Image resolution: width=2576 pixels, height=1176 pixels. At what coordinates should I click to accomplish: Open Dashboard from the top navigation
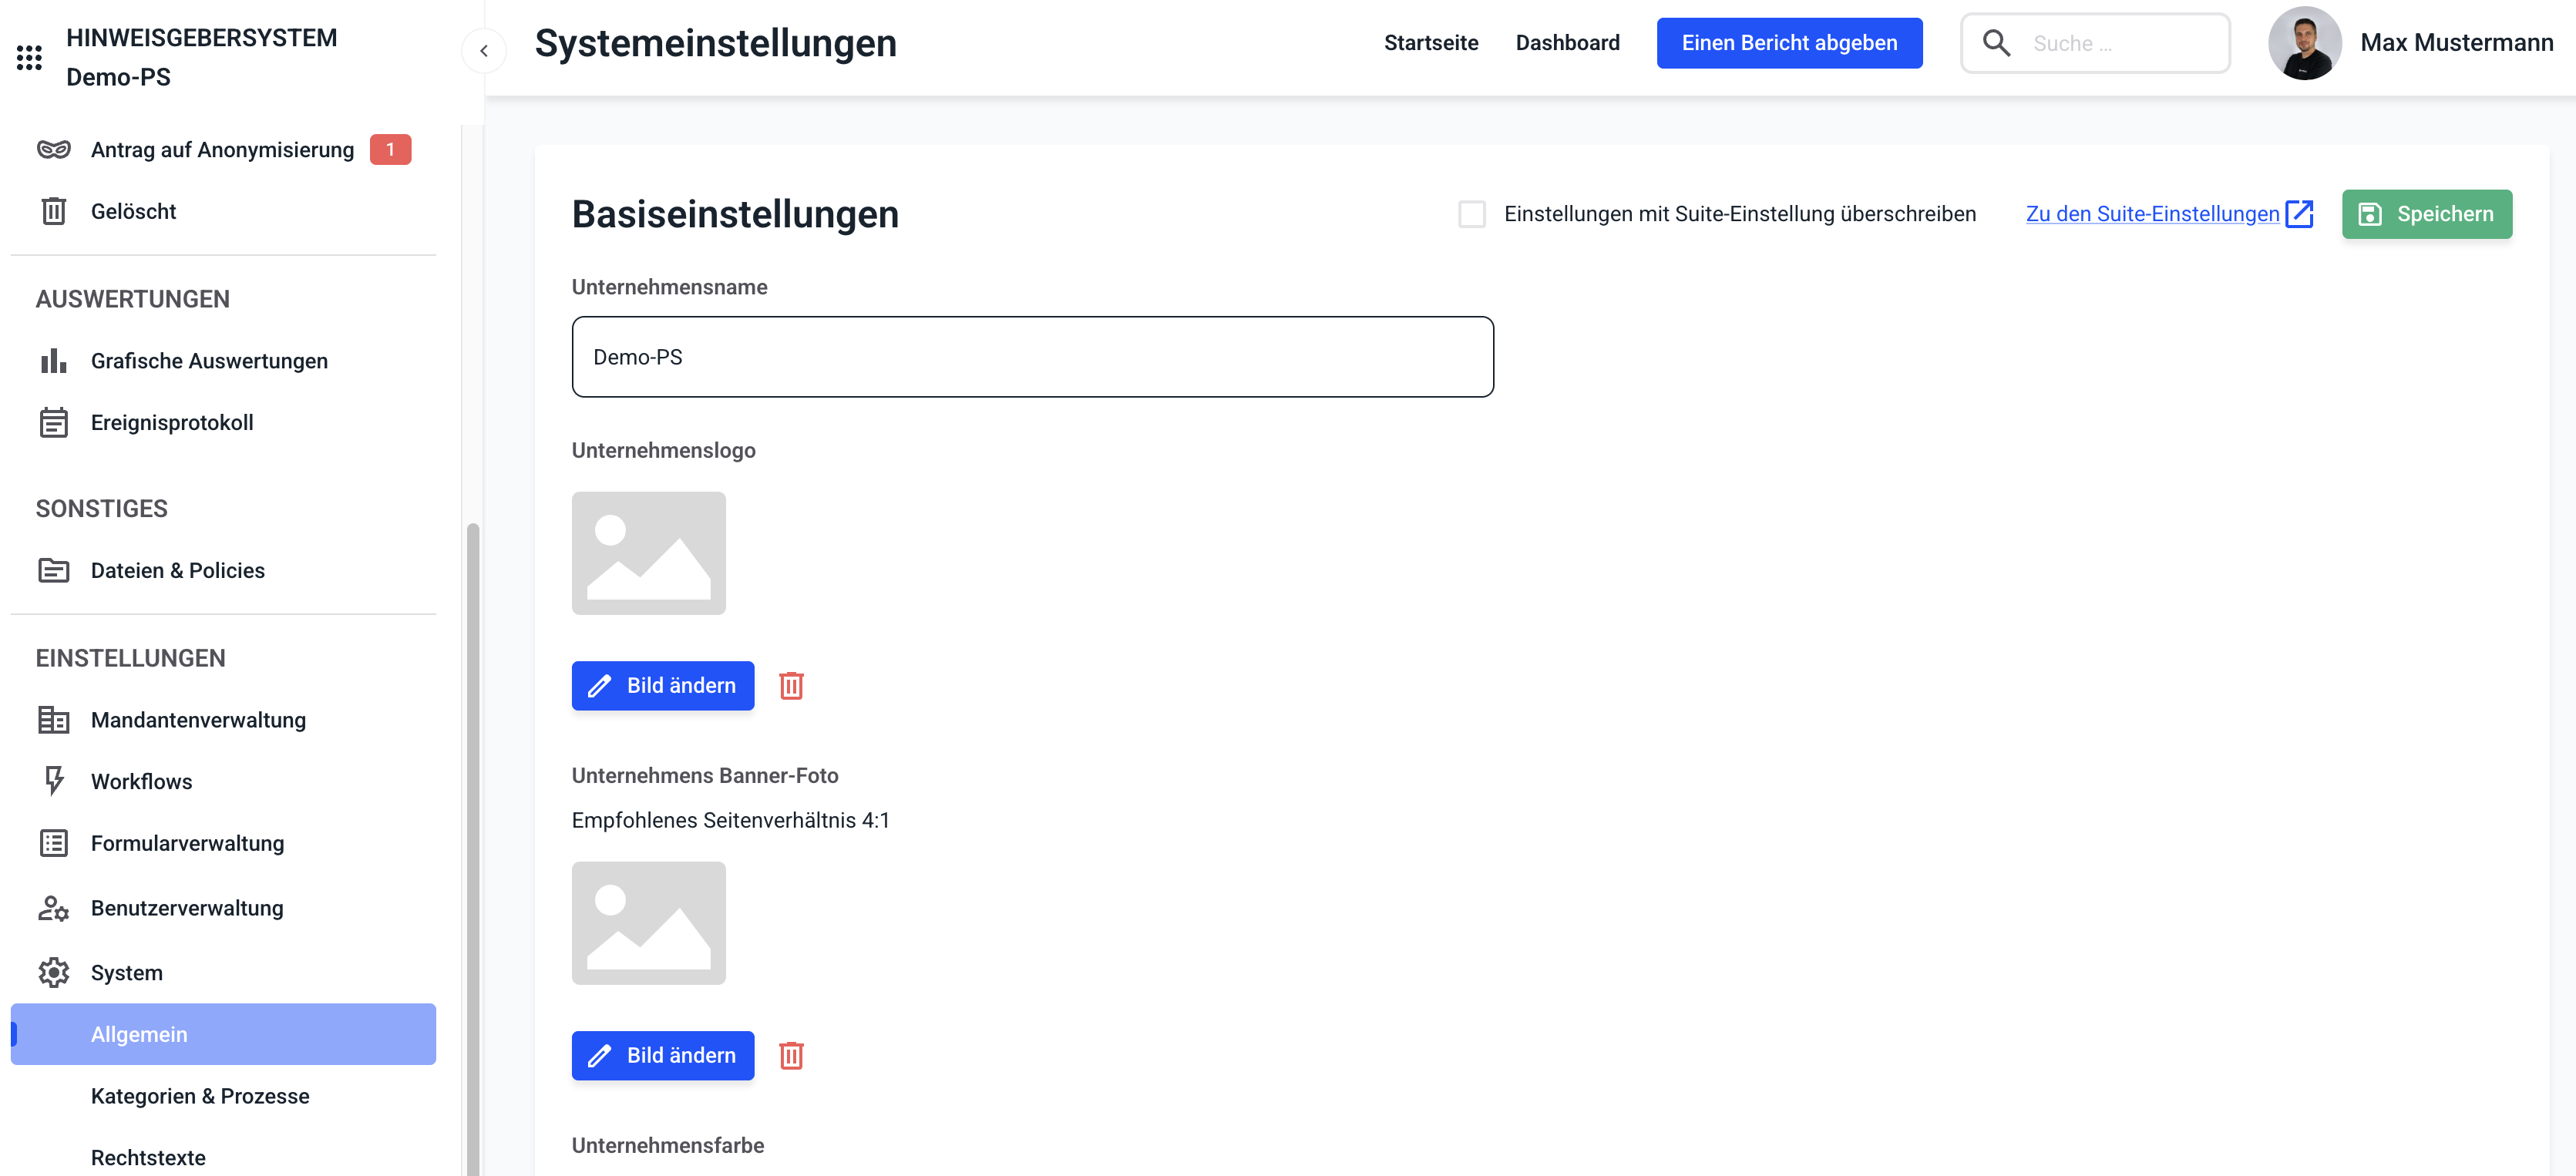pos(1566,43)
